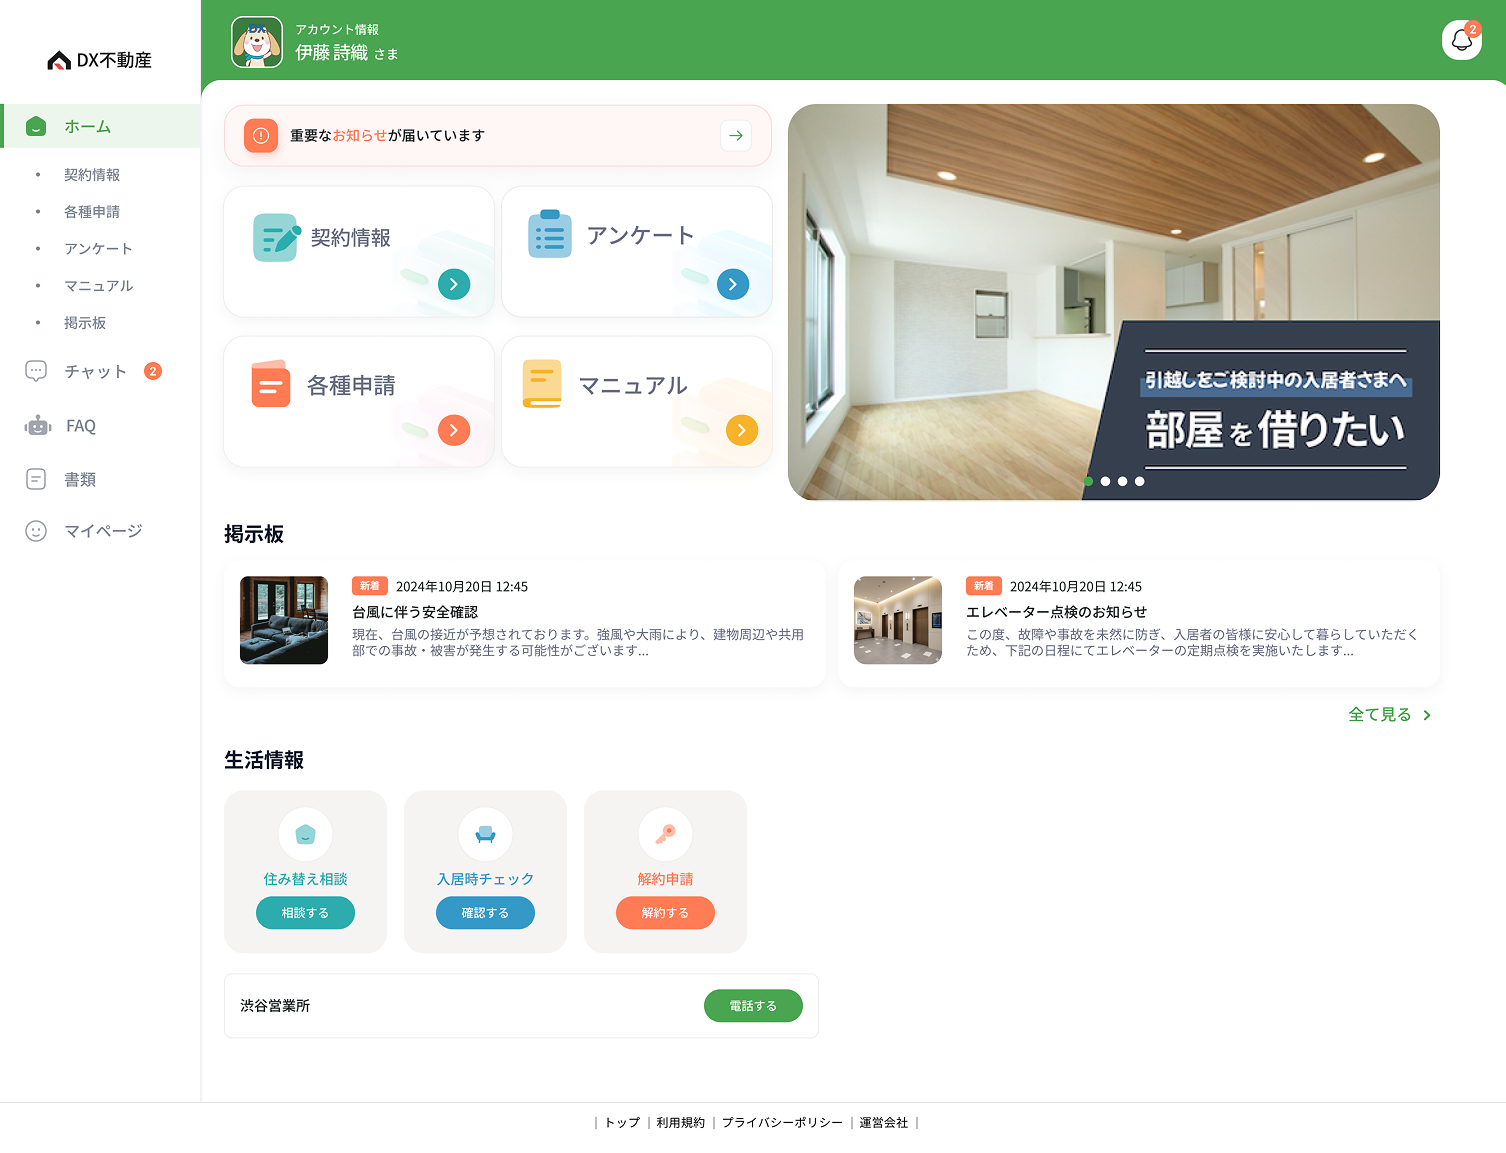
Task: Click the user avatar mascot icon
Action: (x=257, y=42)
